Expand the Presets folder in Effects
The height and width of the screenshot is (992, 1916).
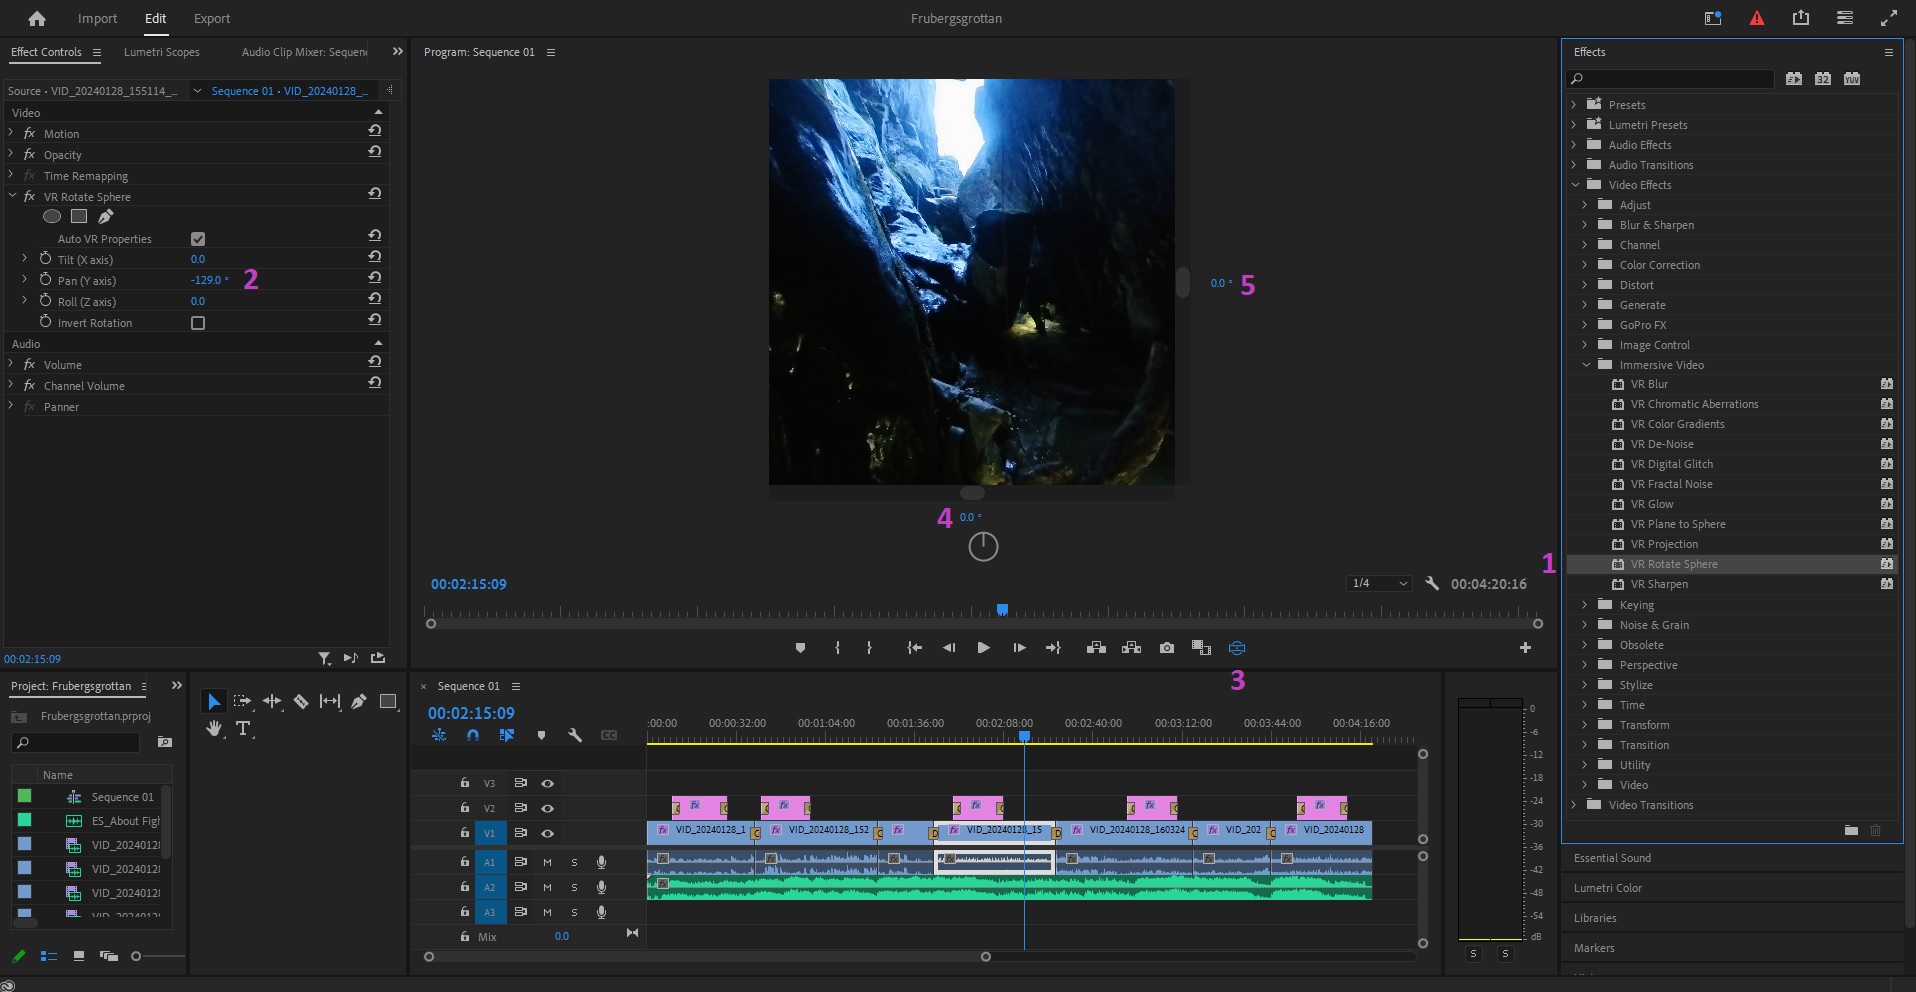click(1574, 104)
